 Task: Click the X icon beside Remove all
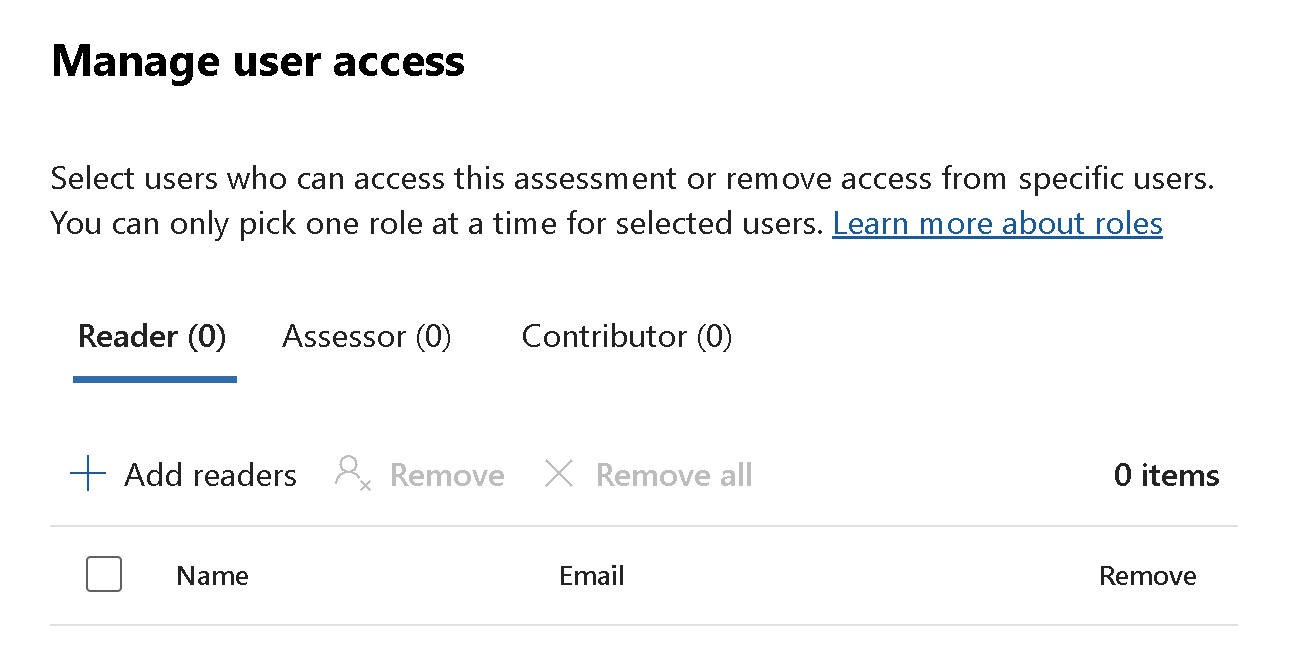coord(558,474)
